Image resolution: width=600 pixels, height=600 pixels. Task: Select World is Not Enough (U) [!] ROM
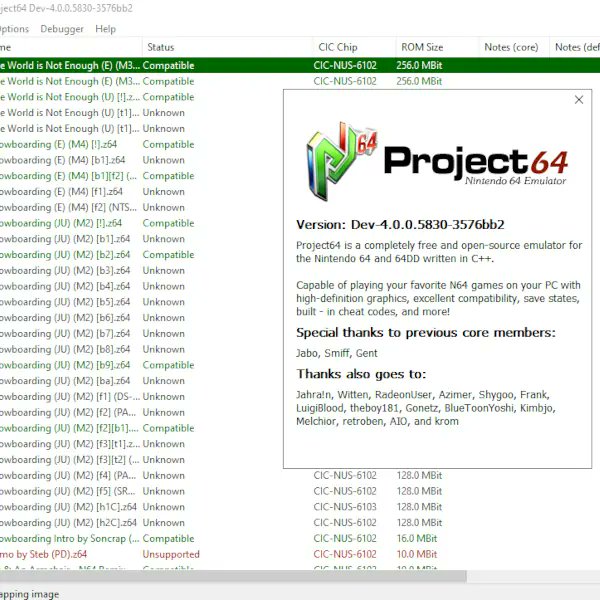click(x=70, y=97)
